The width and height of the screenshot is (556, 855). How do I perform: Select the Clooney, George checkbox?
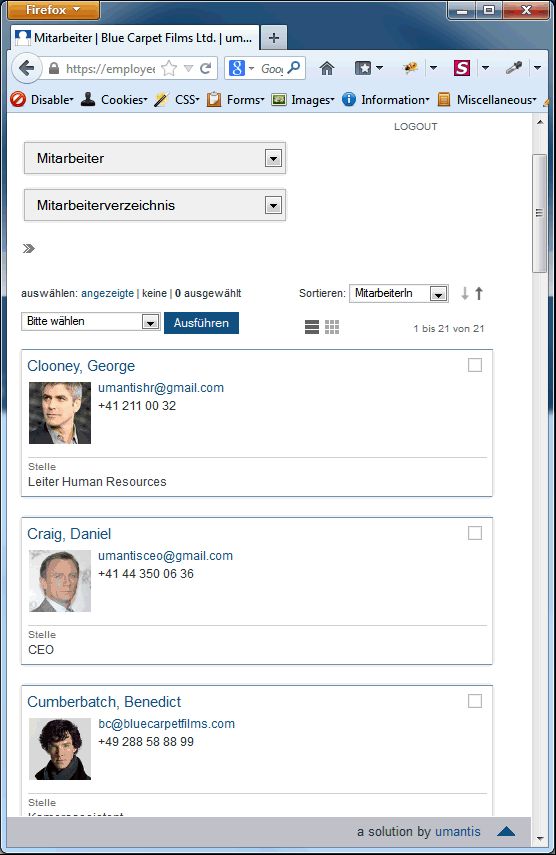pyautogui.click(x=475, y=365)
